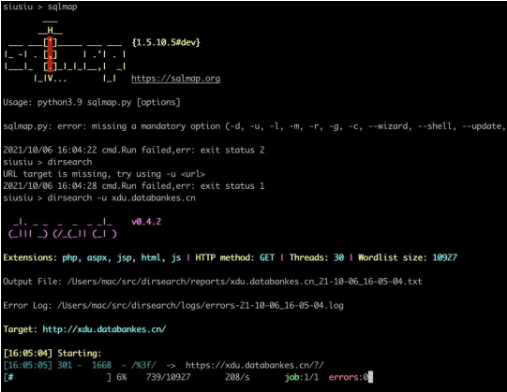The height and width of the screenshot is (392, 507).
Task: Click the sqlmap version {1.5.10.5#dev} text
Action: pyautogui.click(x=166, y=42)
